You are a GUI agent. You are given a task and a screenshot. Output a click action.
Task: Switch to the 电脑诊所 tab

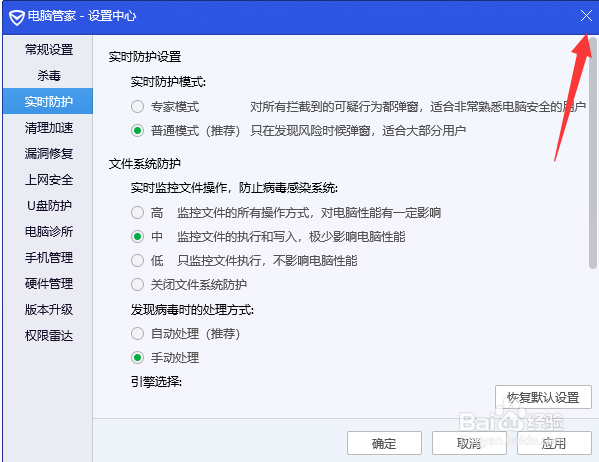(49, 231)
